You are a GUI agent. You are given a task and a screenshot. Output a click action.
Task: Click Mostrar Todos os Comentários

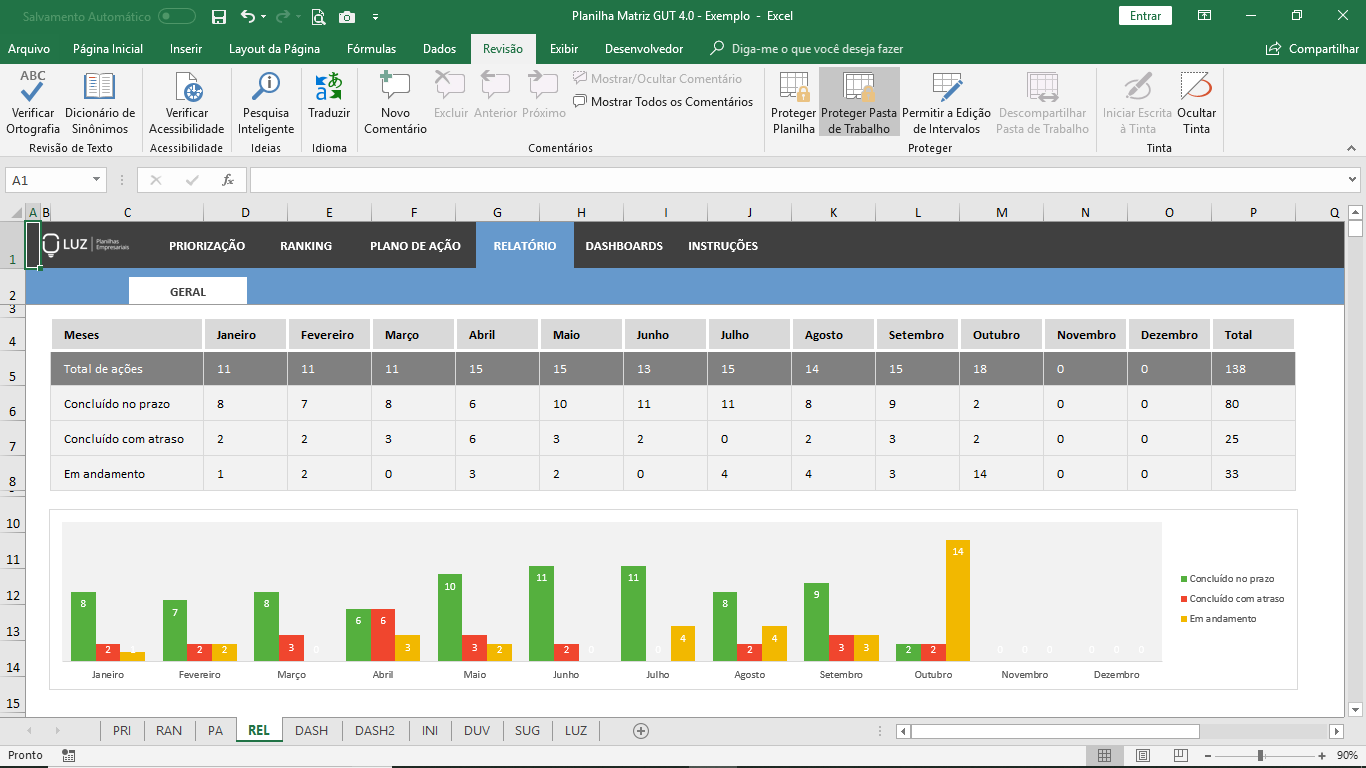tap(663, 102)
